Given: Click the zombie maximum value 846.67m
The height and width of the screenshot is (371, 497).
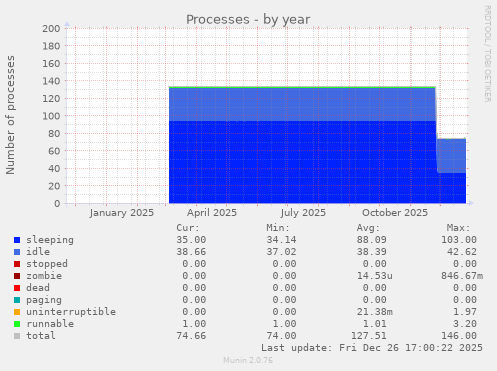Looking at the screenshot, I should coord(462,276).
